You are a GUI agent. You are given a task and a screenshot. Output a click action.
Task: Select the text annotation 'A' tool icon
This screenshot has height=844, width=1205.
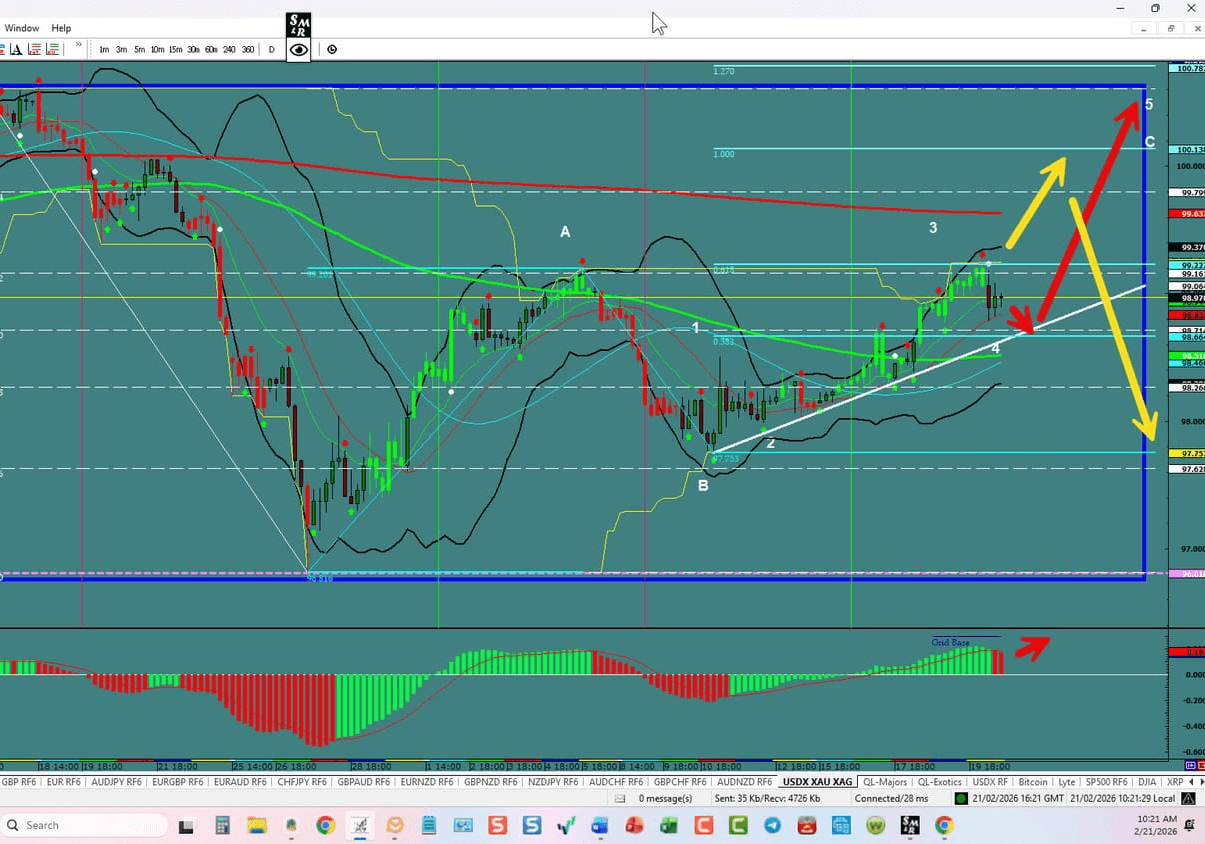coord(17,48)
